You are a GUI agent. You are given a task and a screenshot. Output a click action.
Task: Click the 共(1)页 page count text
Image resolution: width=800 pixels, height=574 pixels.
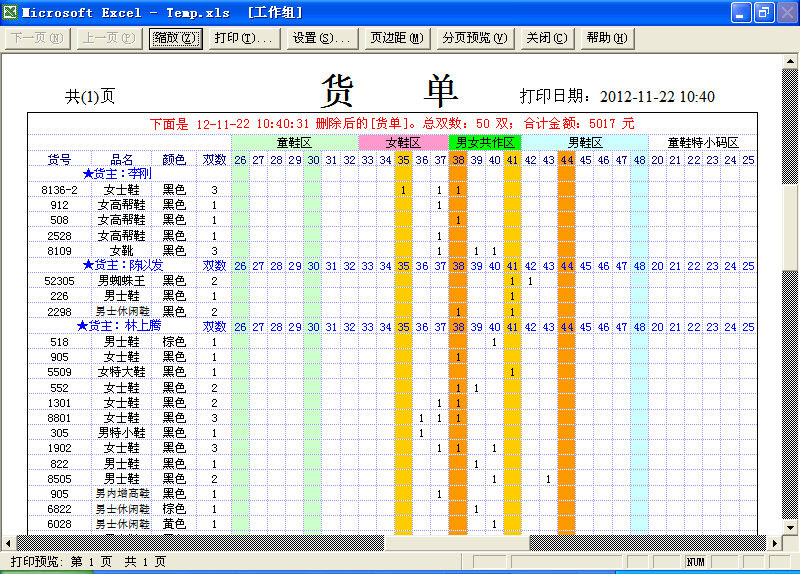click(90, 96)
